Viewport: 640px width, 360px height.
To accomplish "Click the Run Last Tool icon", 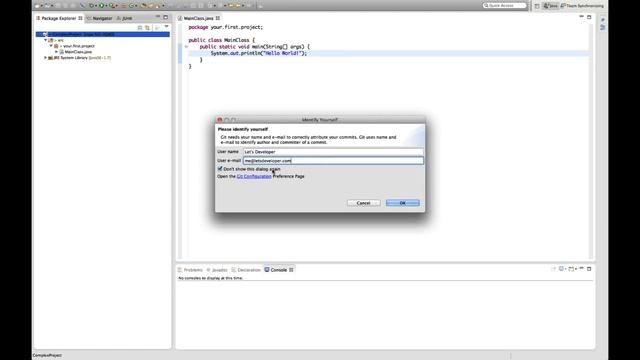I will click(x=112, y=6).
